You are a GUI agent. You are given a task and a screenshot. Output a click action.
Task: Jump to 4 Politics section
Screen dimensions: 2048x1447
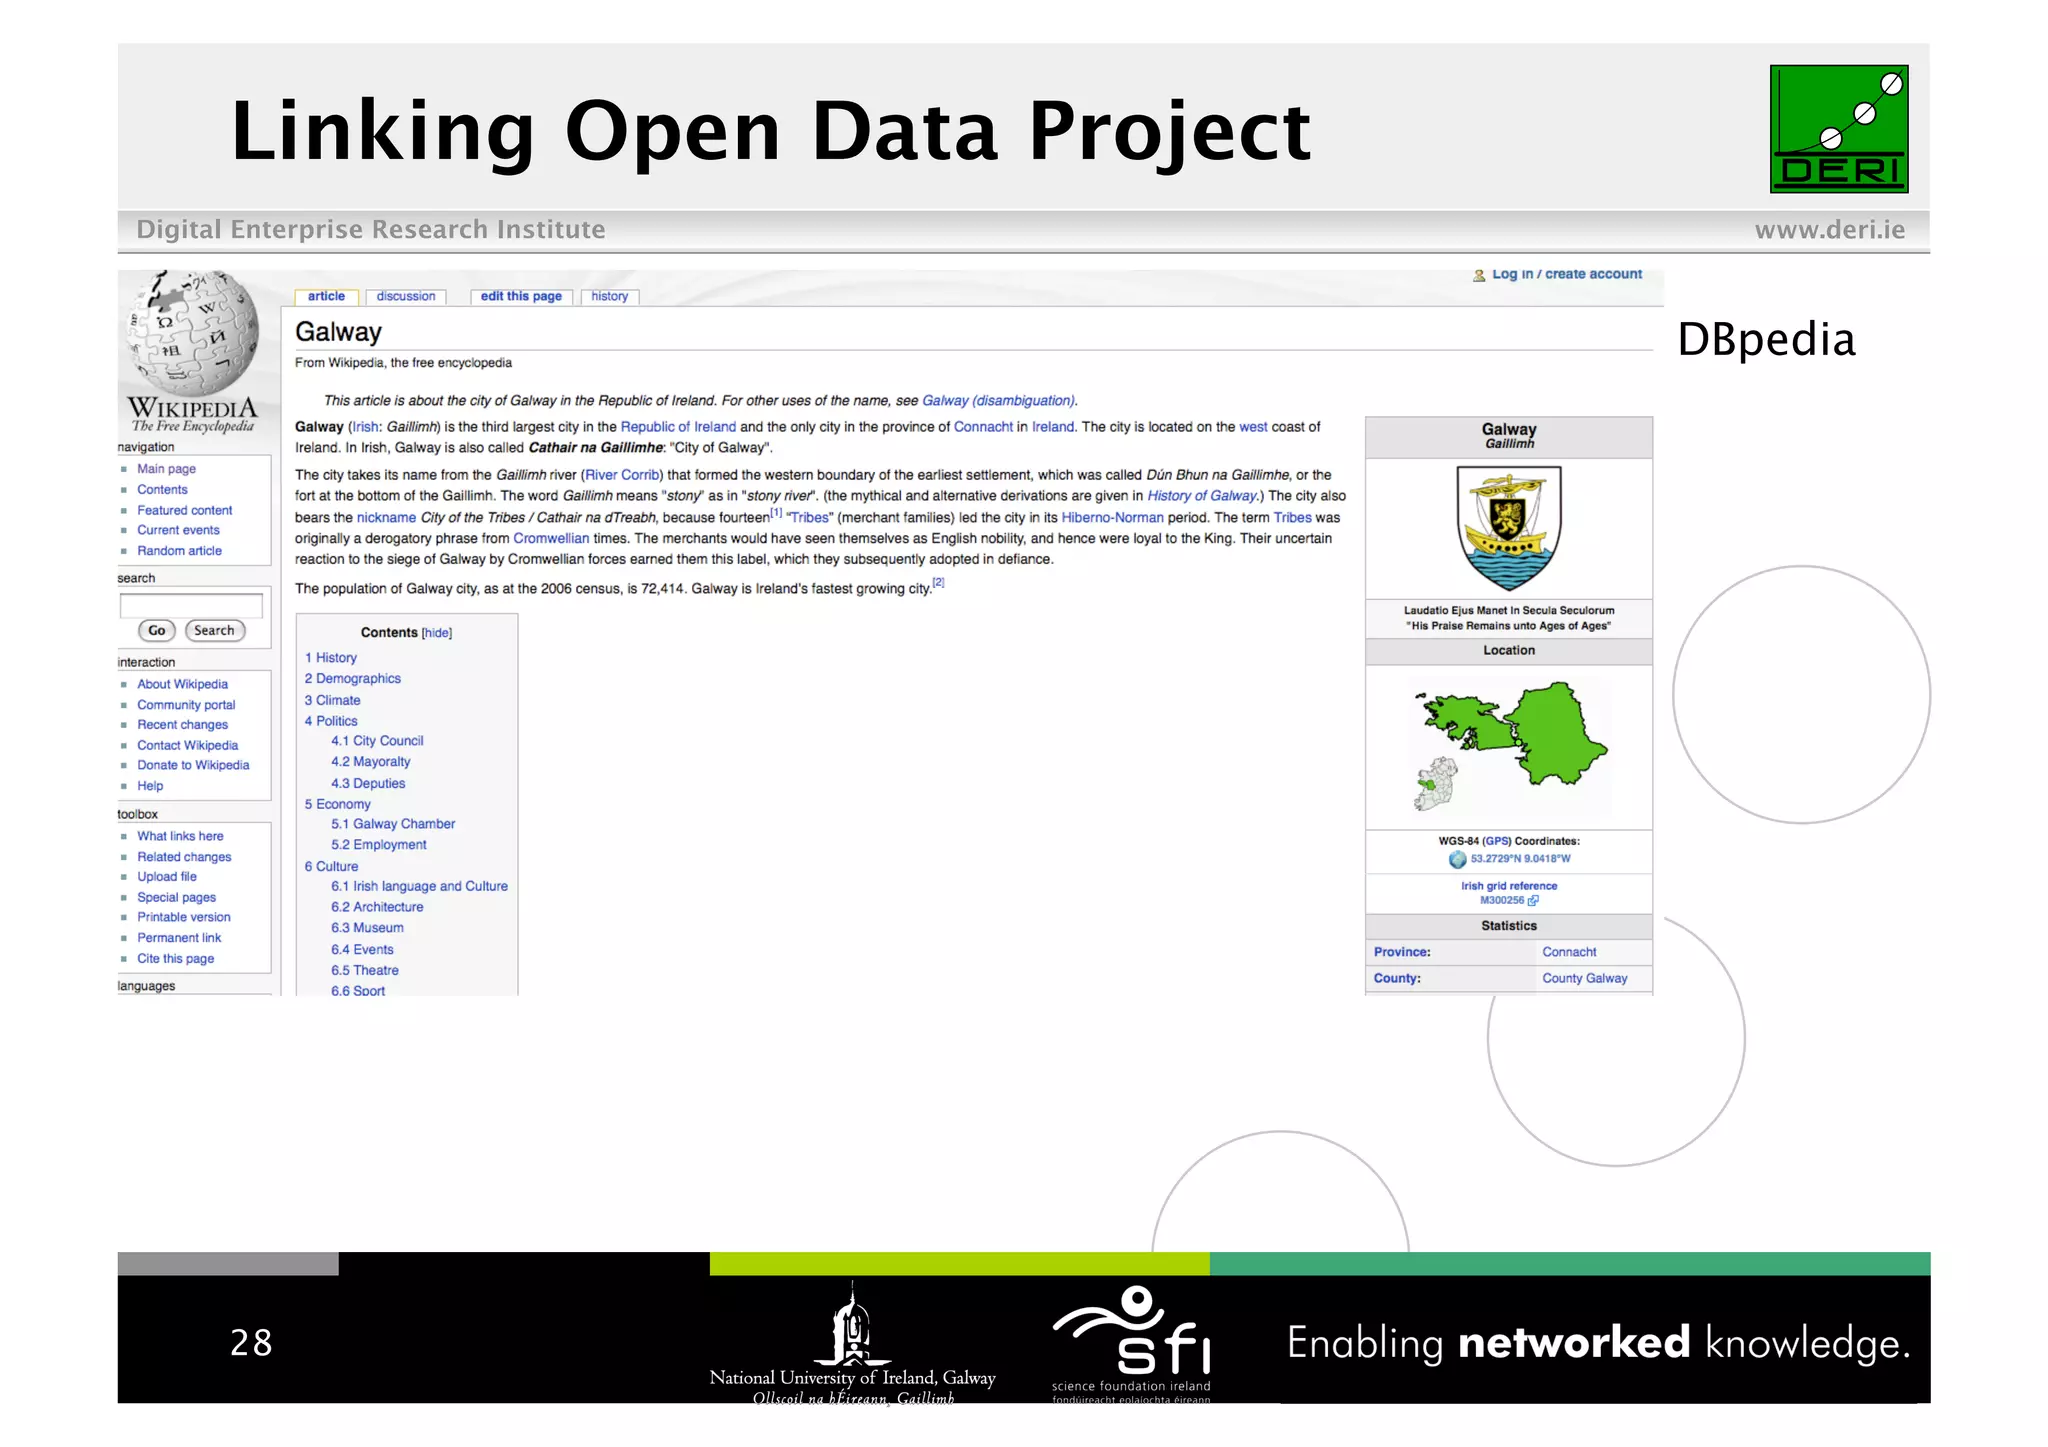click(x=331, y=721)
